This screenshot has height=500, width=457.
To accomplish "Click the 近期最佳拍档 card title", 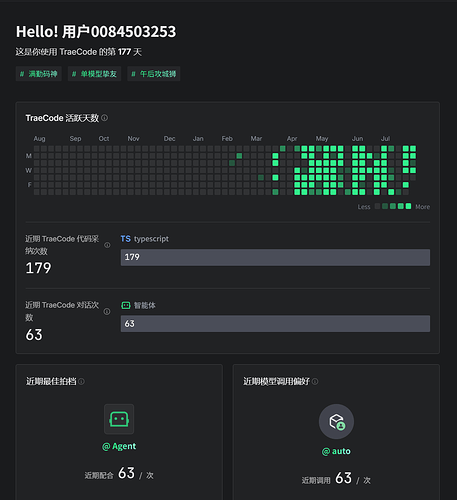I will tap(51, 381).
